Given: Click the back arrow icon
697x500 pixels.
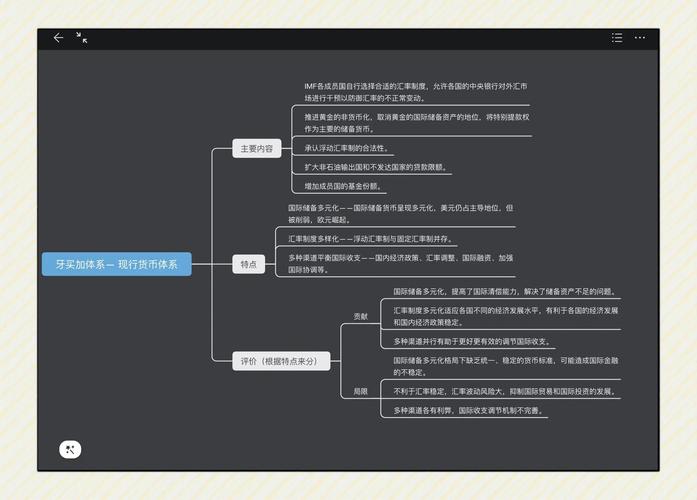Looking at the screenshot, I should pyautogui.click(x=58, y=38).
